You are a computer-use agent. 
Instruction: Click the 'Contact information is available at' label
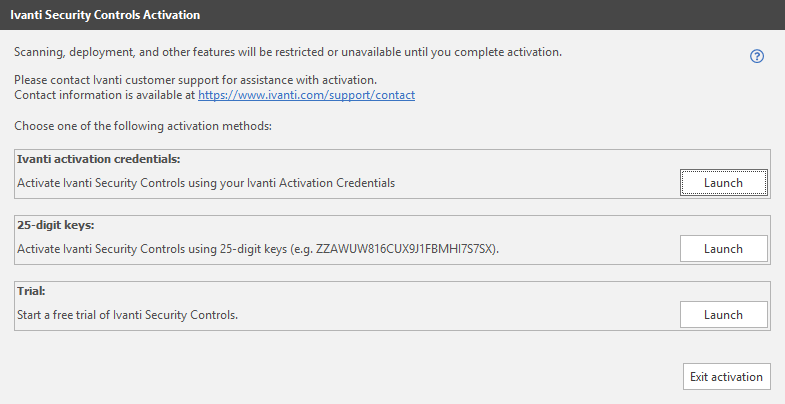coord(105,95)
